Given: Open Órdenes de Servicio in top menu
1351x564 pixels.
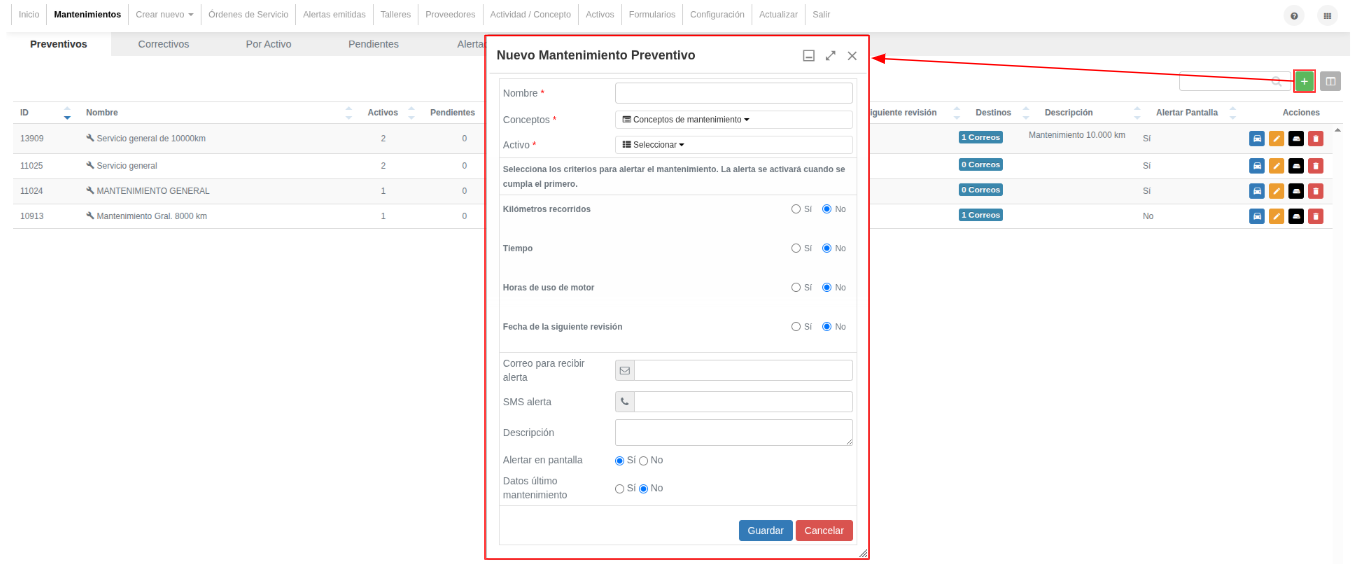Looking at the screenshot, I should tap(248, 15).
